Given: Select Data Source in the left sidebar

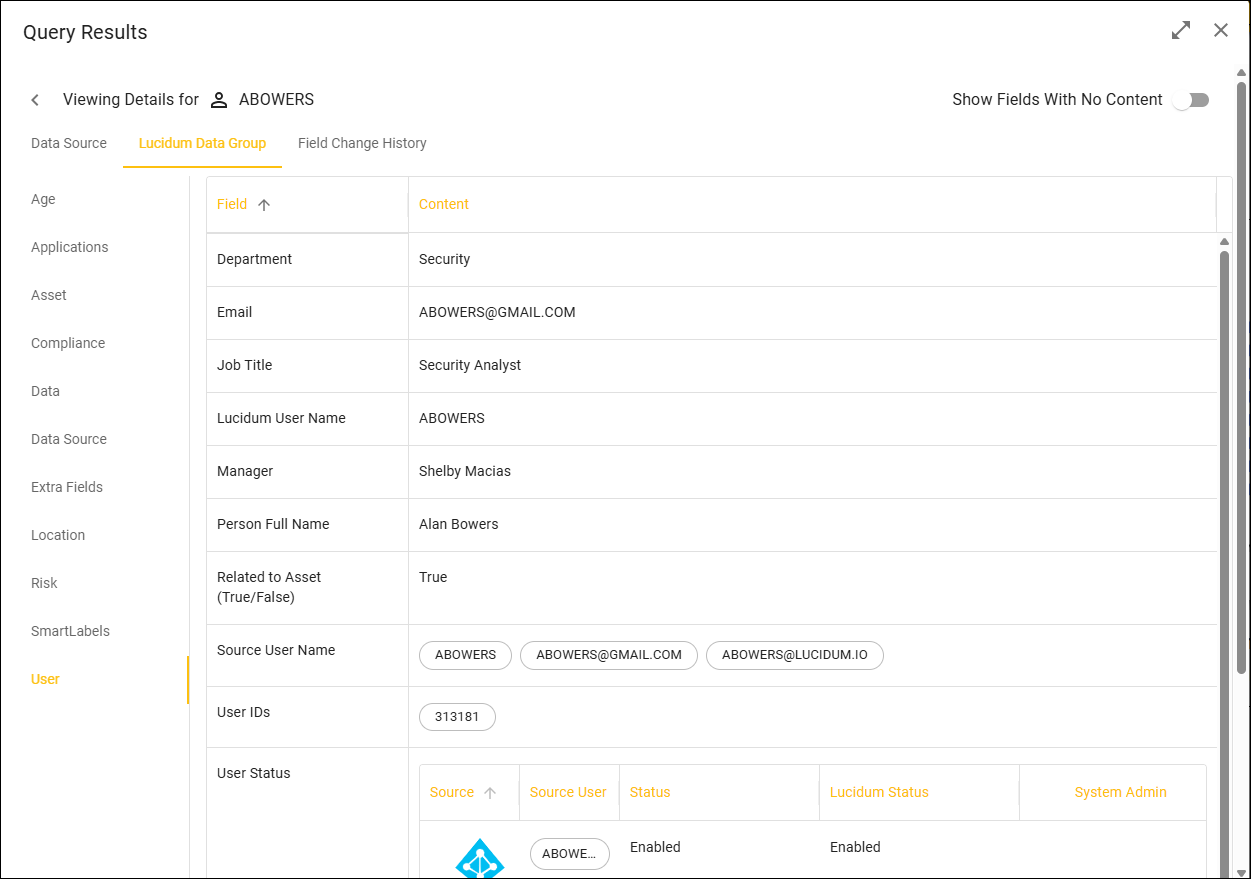Looking at the screenshot, I should tap(69, 439).
